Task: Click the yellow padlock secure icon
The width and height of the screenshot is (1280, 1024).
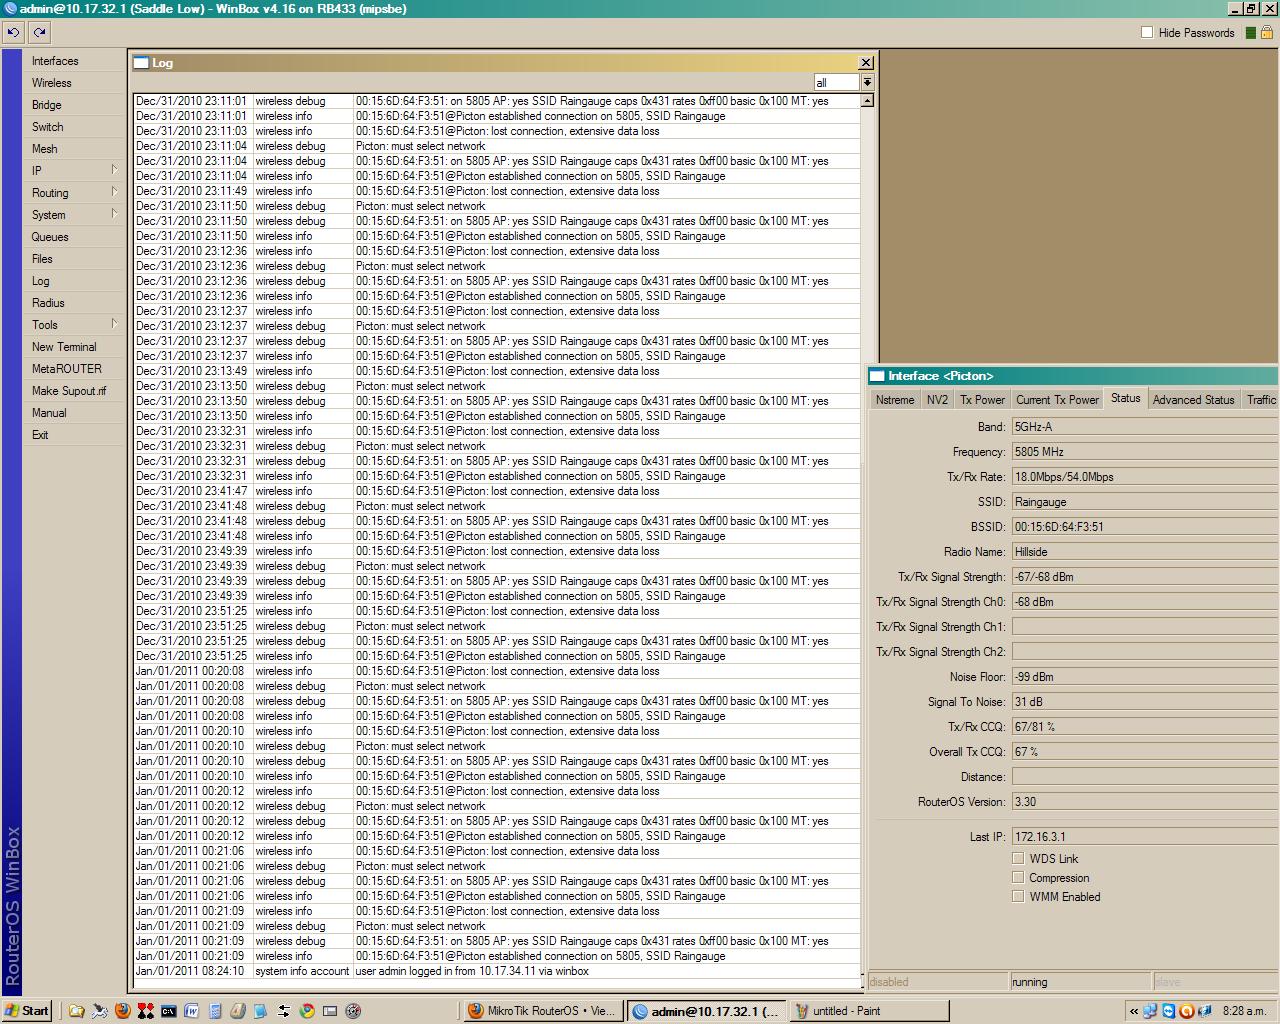Action: point(1266,33)
